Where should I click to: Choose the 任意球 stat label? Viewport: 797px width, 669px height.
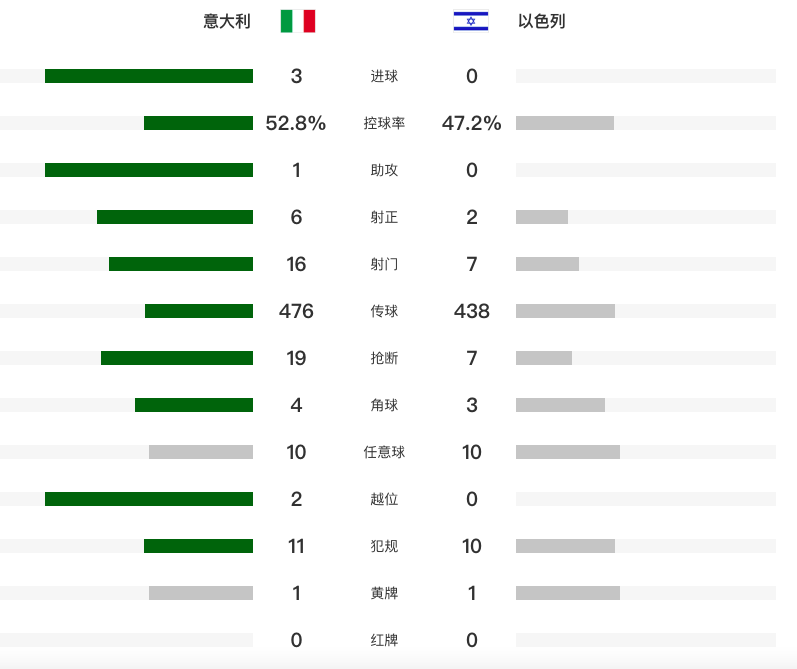(x=384, y=452)
